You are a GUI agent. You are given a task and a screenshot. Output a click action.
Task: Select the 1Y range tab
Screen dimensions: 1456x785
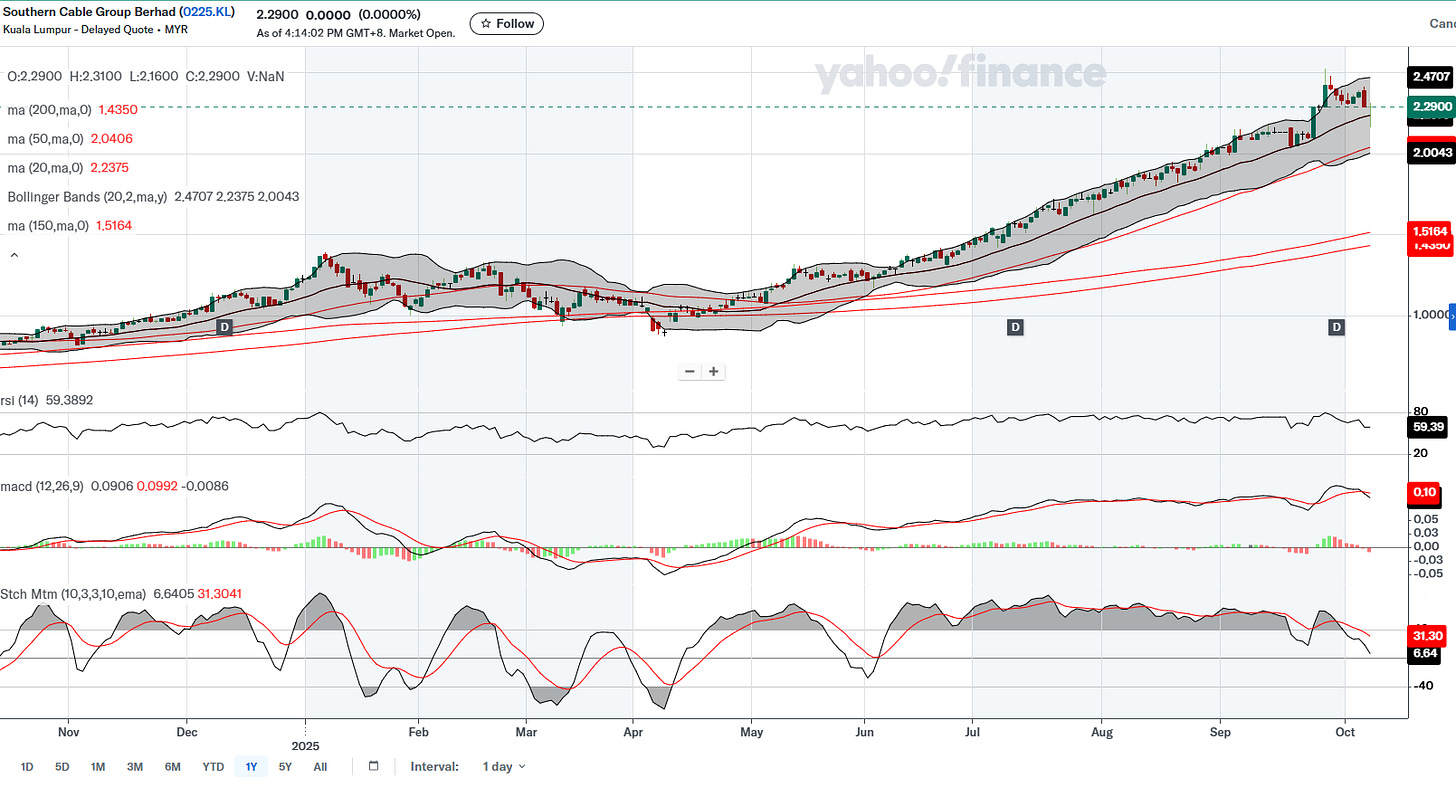[x=251, y=766]
